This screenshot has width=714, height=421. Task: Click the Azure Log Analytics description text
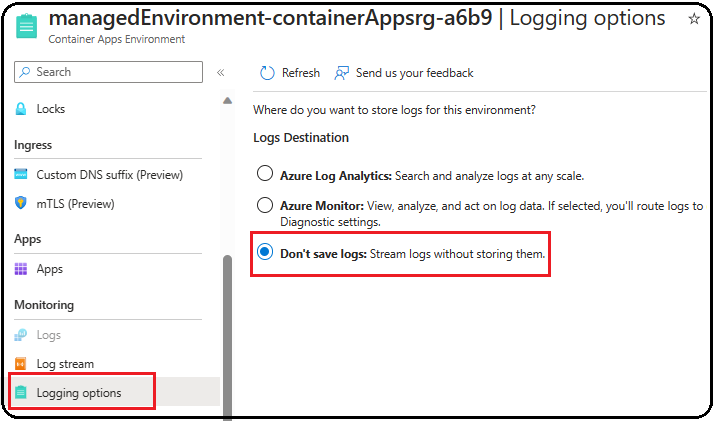[489, 176]
